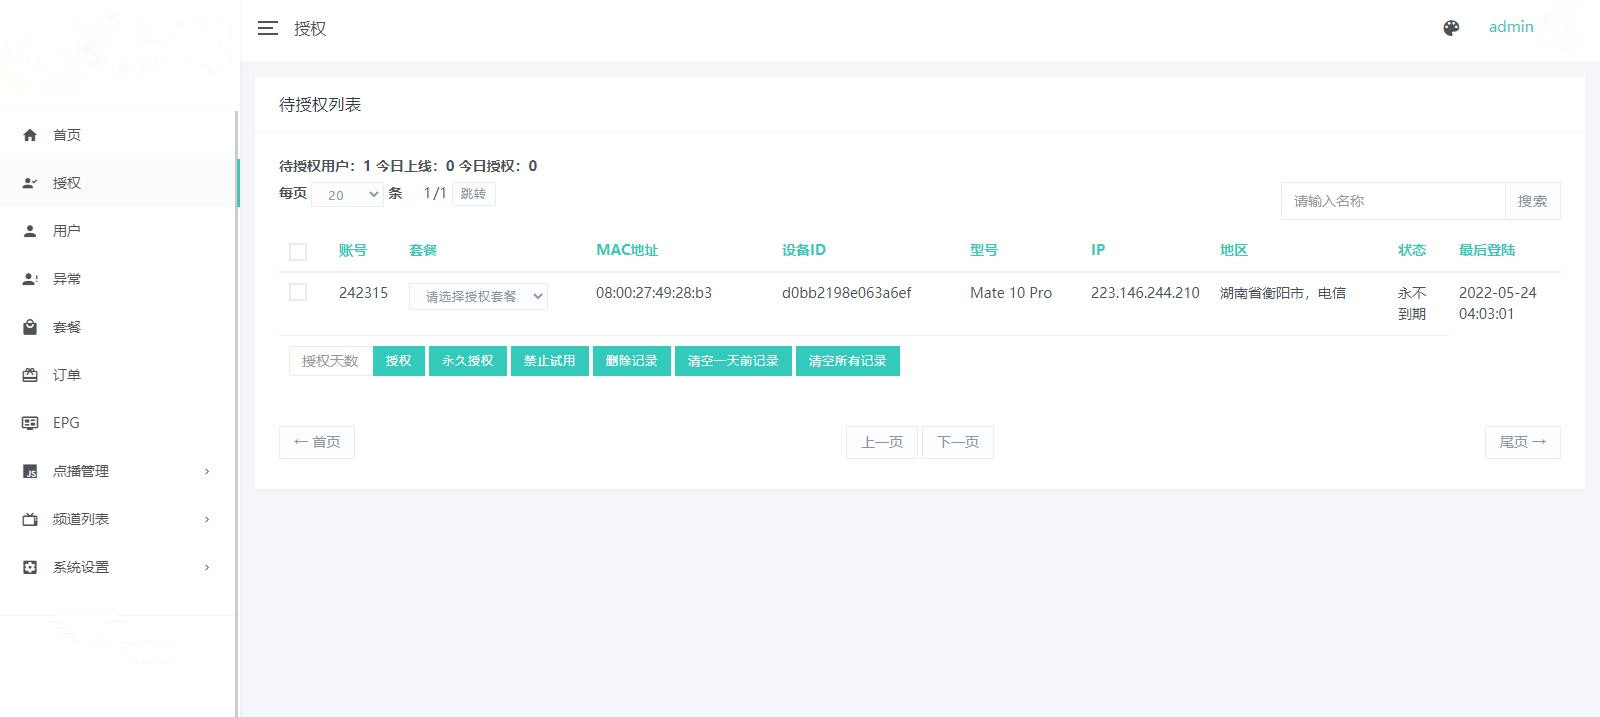Open the per-page 20 dropdown
The image size is (1600, 717).
click(x=347, y=194)
